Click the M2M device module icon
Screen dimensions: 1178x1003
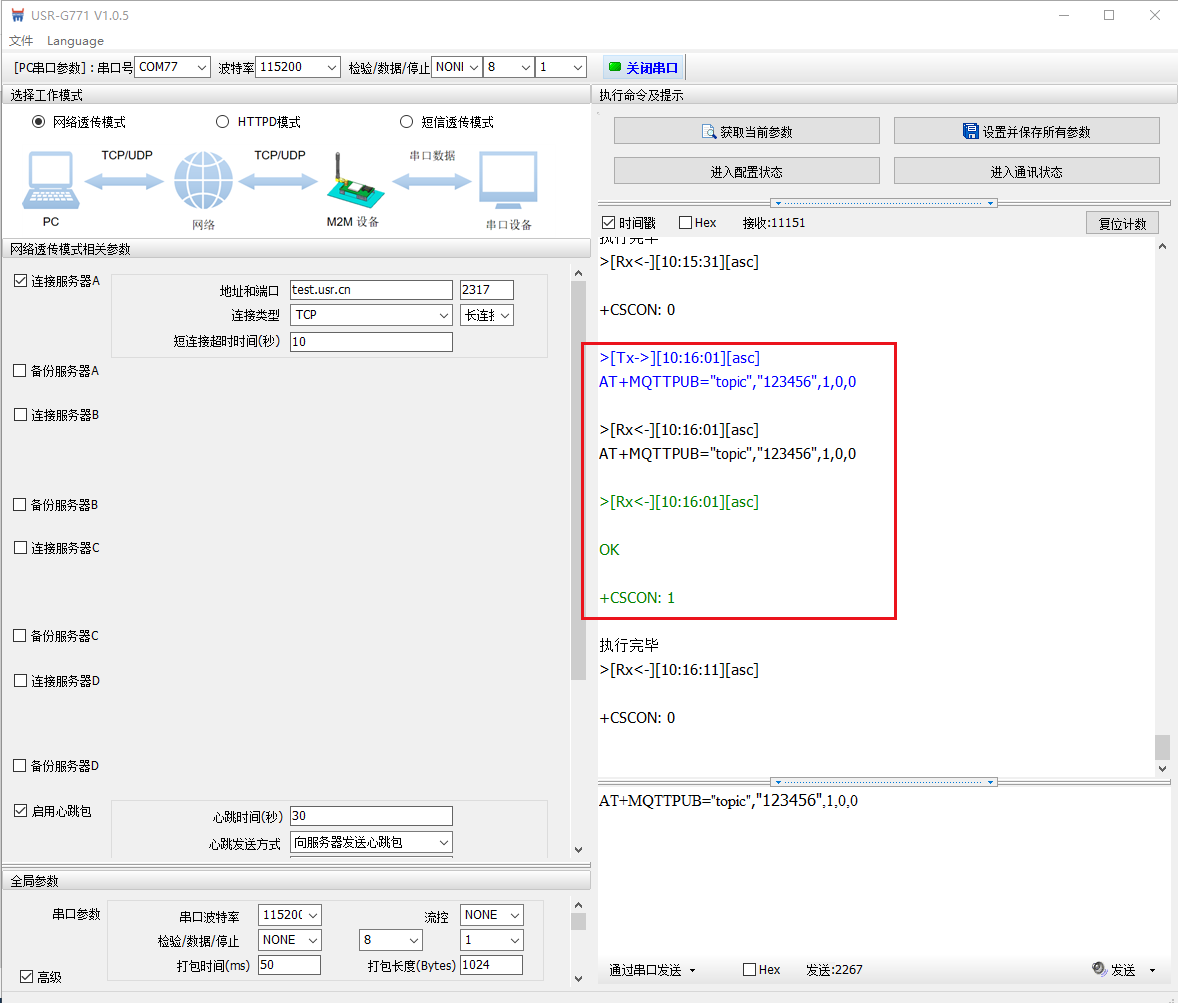tap(352, 183)
